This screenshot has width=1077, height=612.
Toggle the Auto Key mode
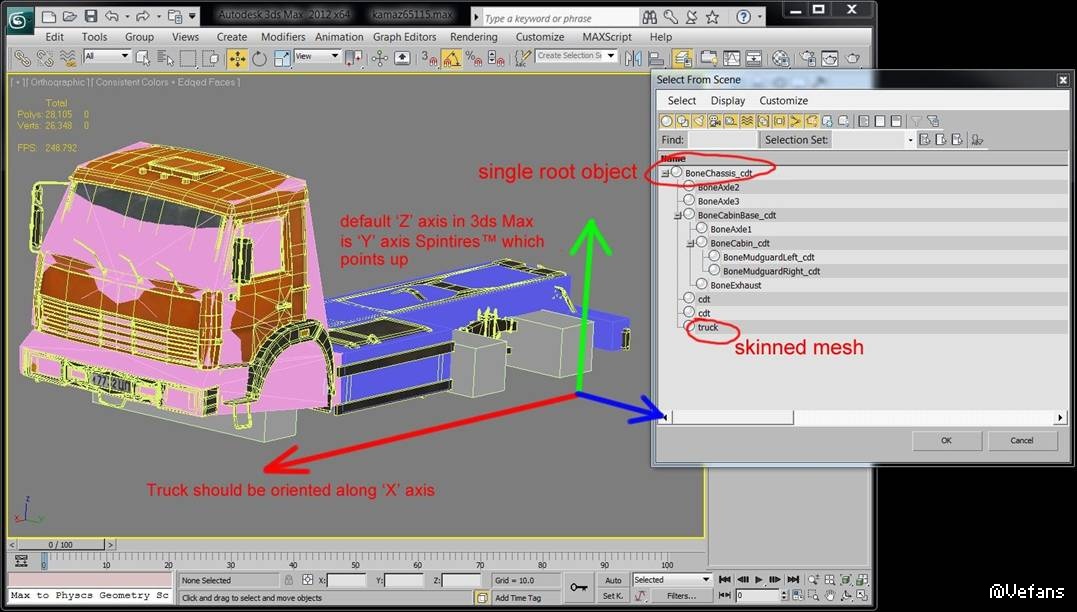[613, 580]
